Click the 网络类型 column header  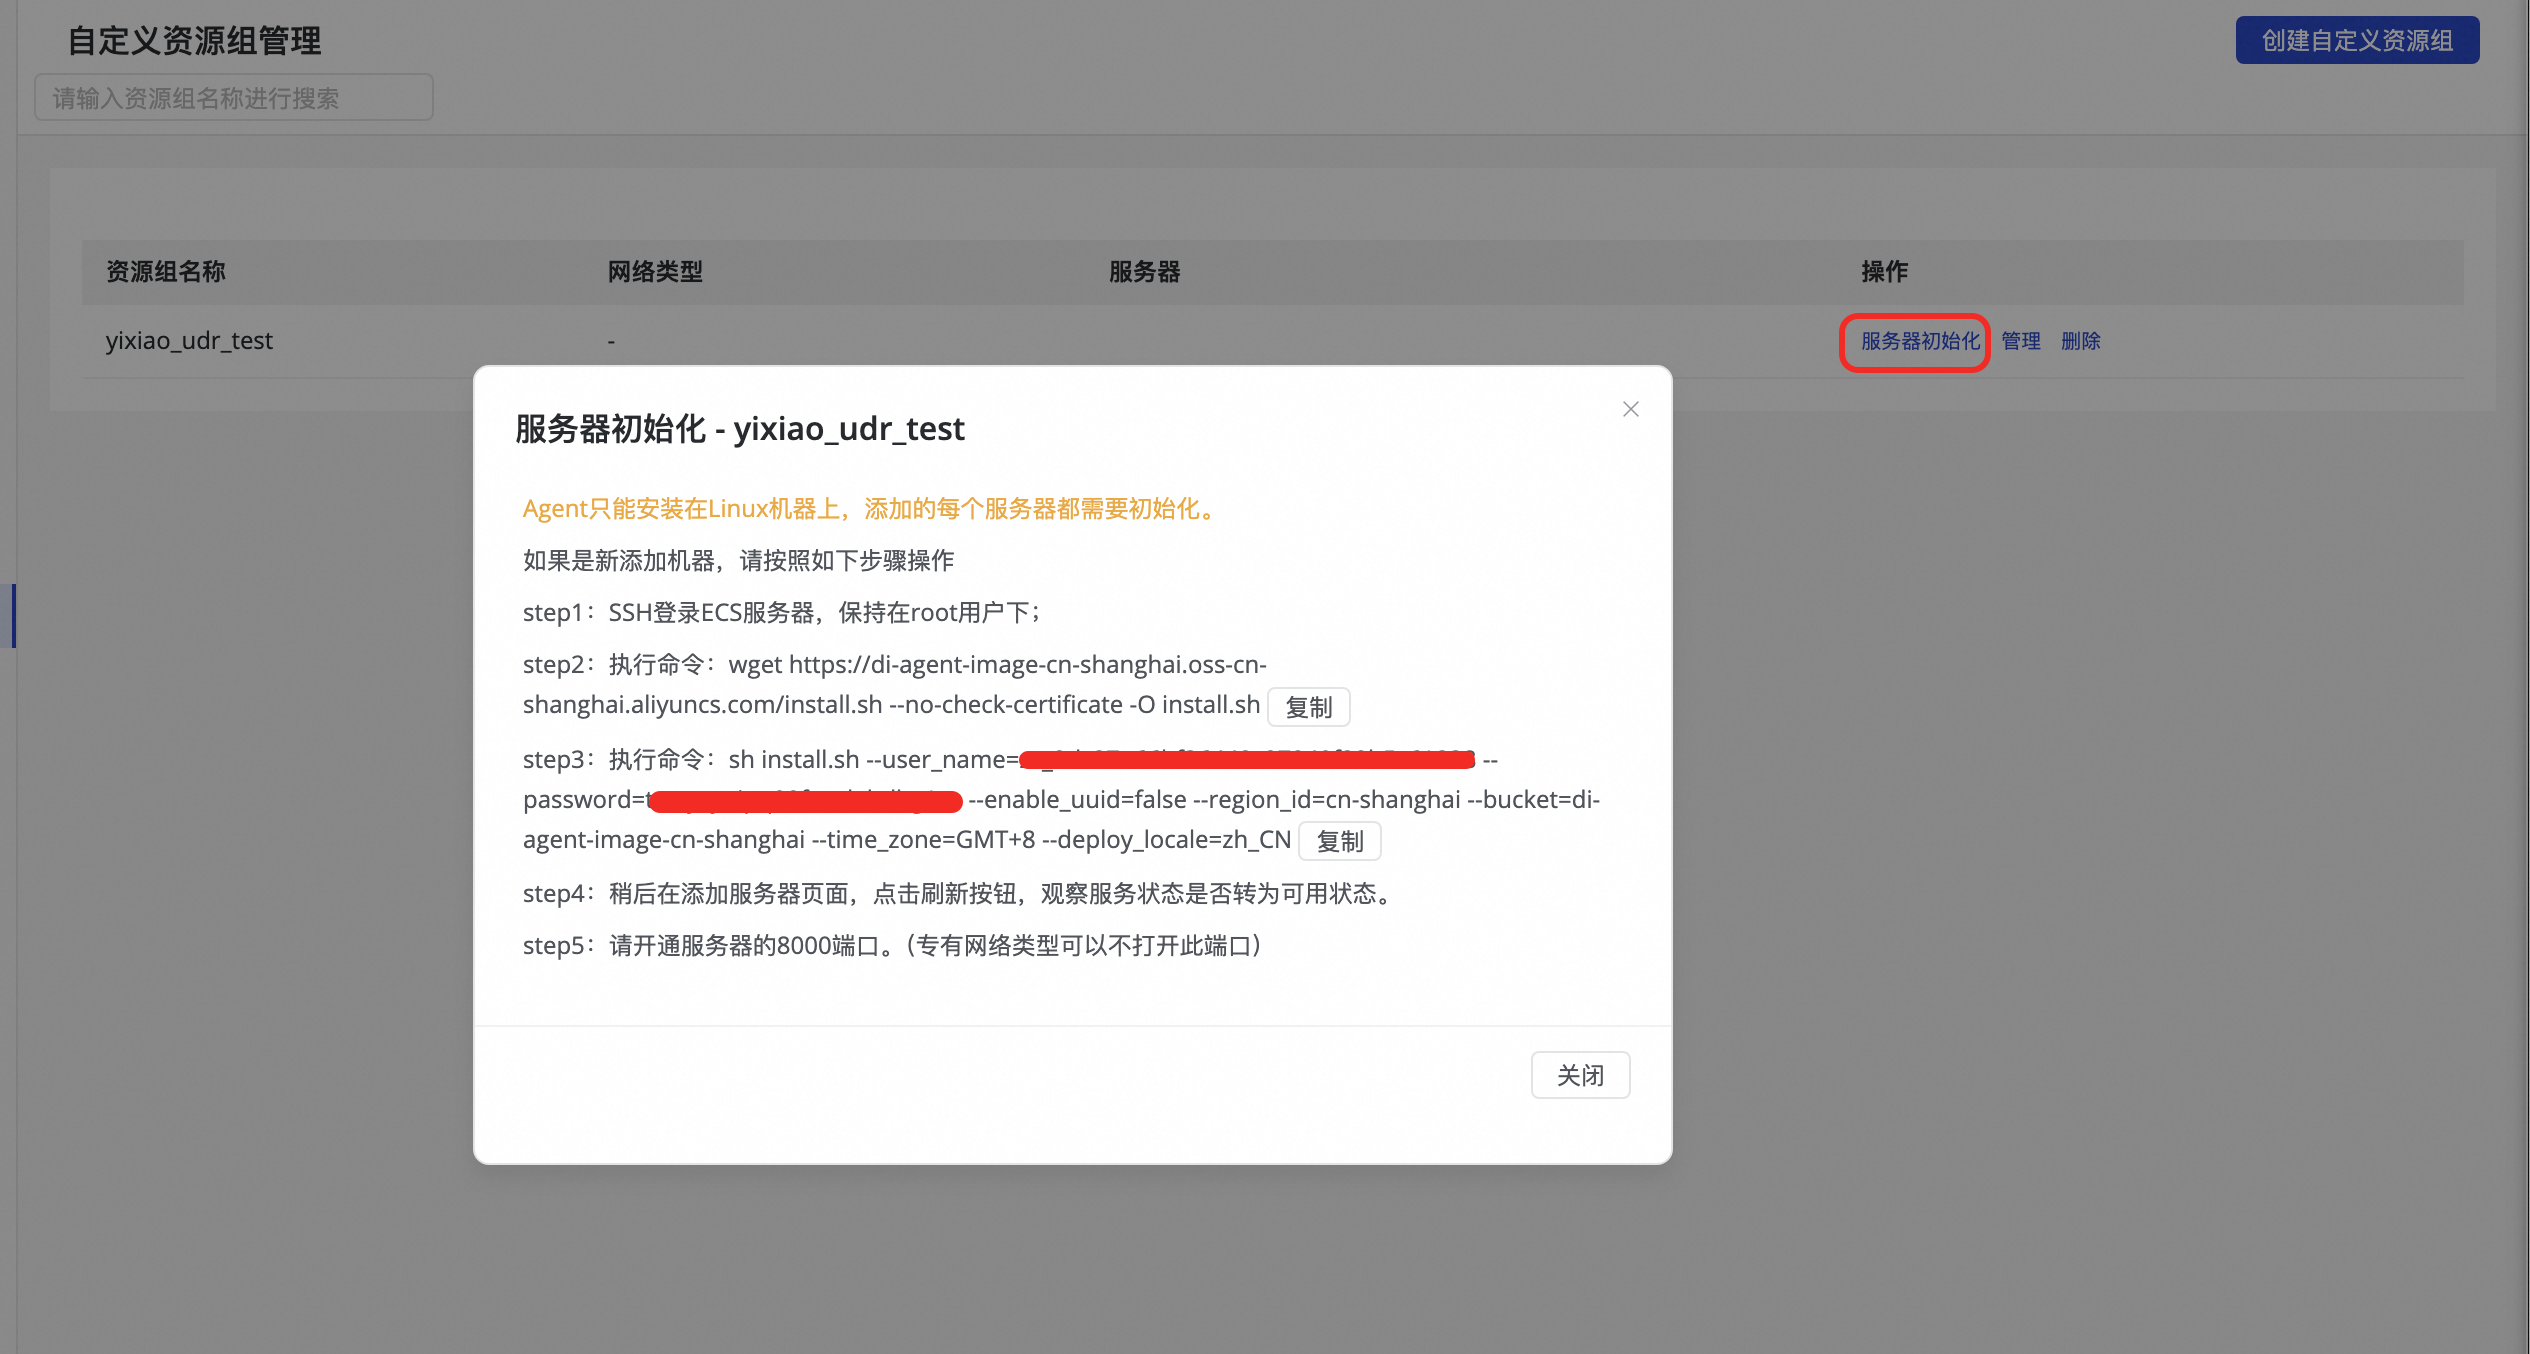point(655,271)
